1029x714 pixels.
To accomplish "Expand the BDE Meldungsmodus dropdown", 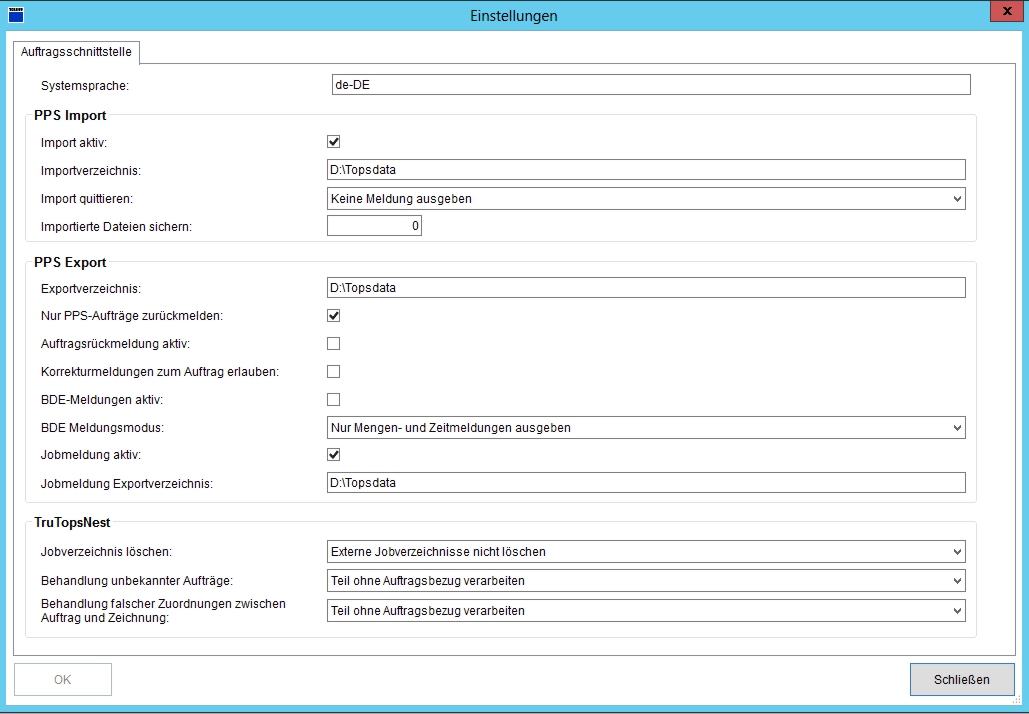I will click(x=646, y=428).
